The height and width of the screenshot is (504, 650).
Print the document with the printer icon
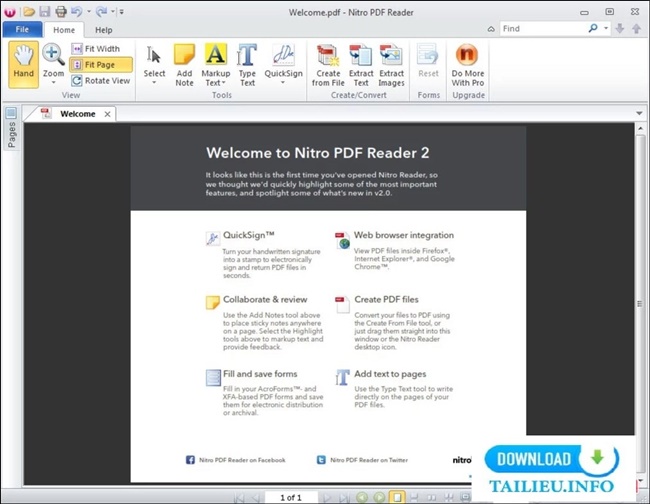[x=61, y=12]
